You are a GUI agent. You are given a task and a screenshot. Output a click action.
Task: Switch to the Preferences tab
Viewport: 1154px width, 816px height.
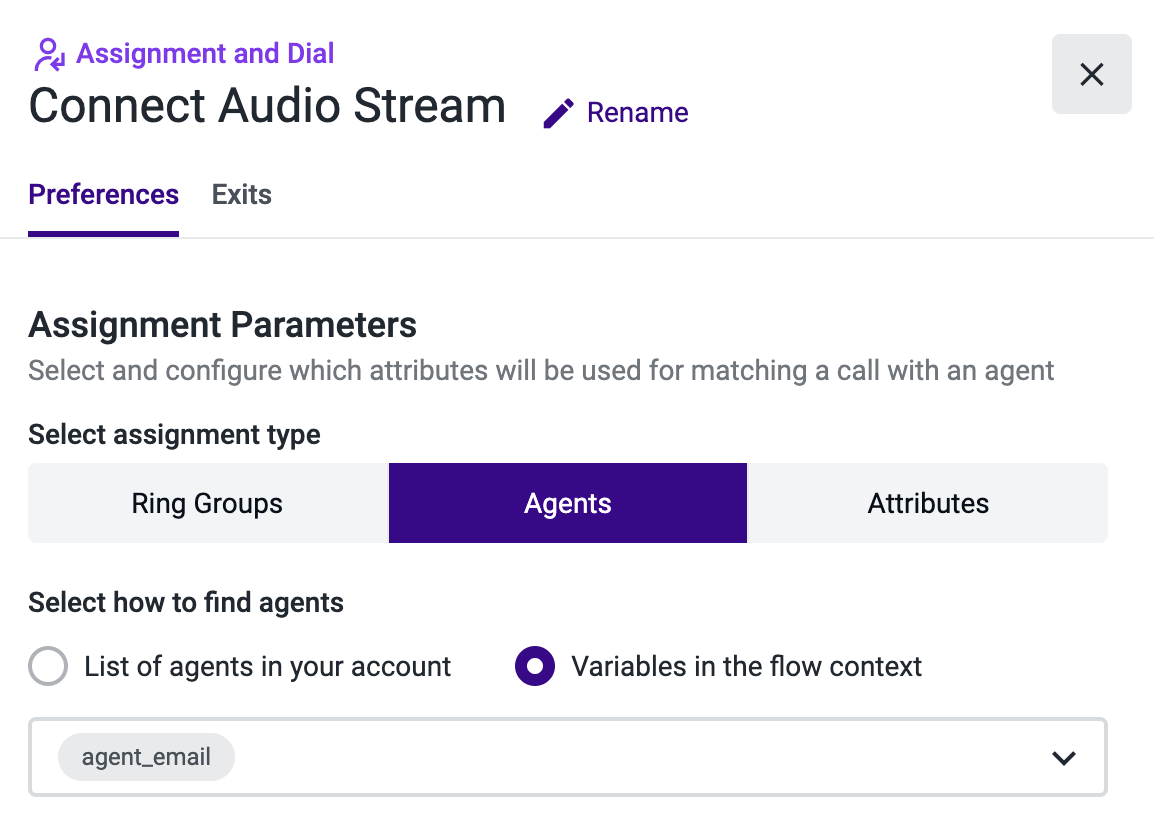click(x=104, y=194)
